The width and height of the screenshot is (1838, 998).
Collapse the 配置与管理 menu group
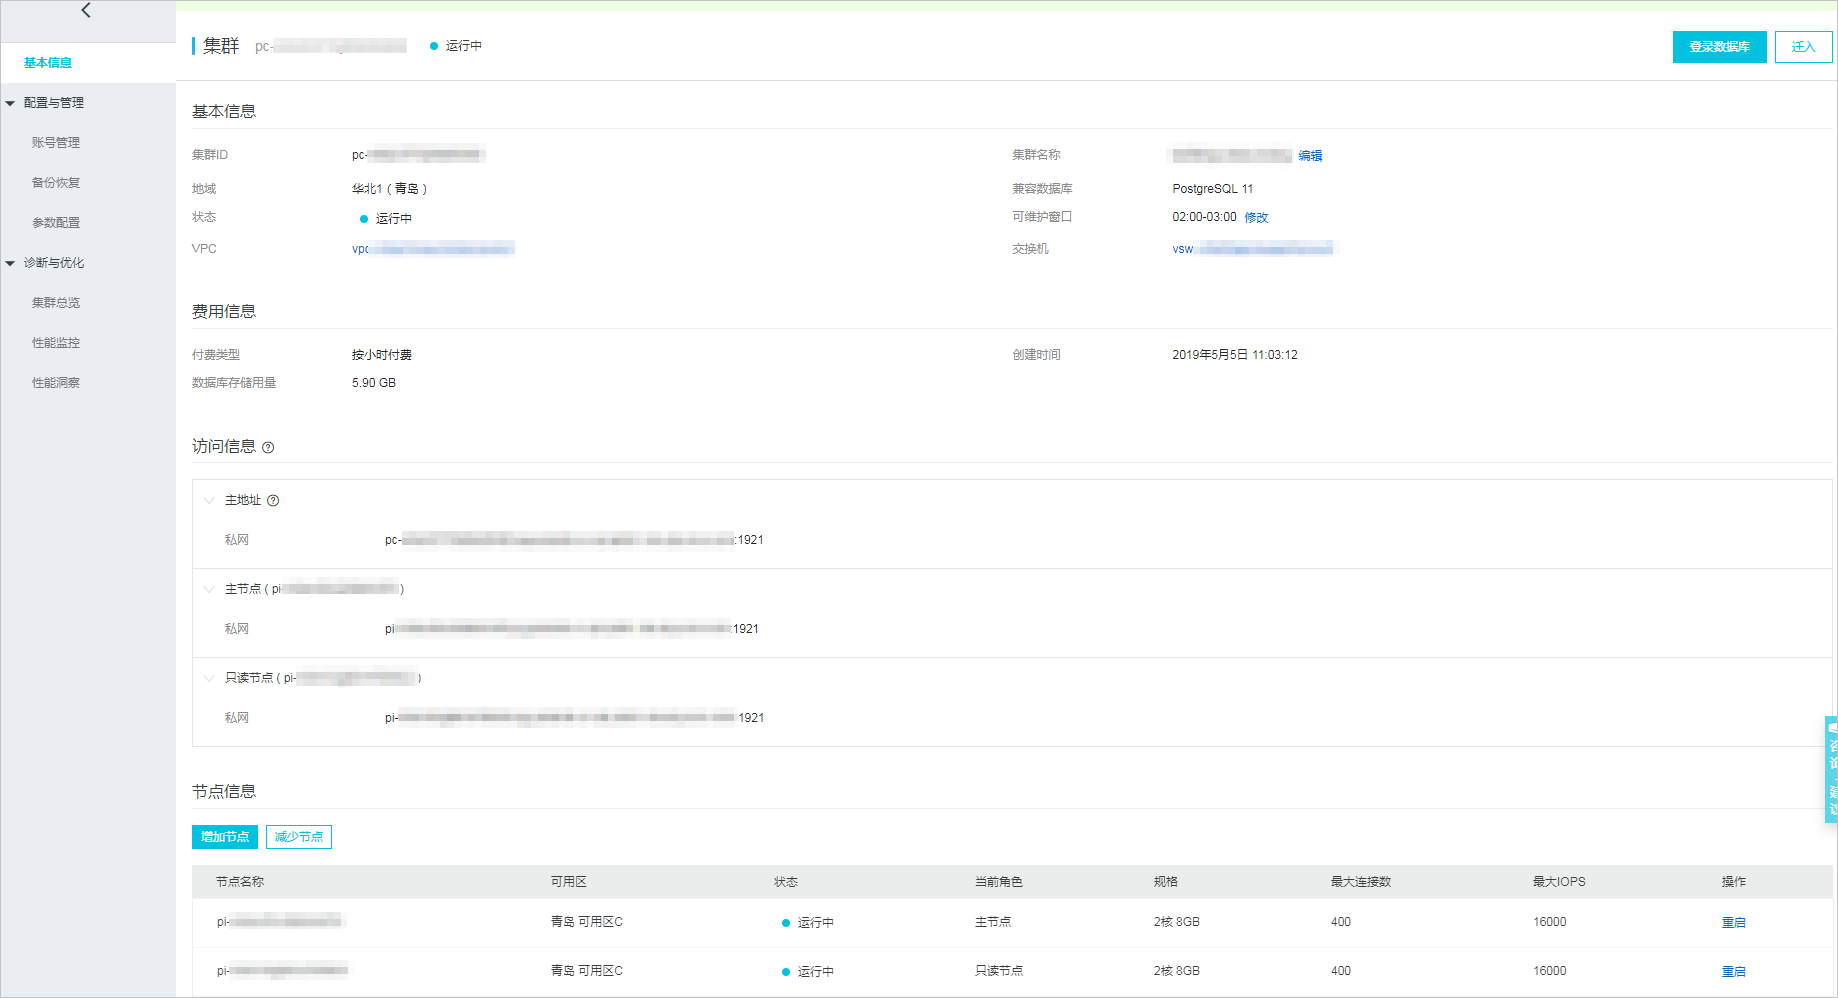pos(10,103)
